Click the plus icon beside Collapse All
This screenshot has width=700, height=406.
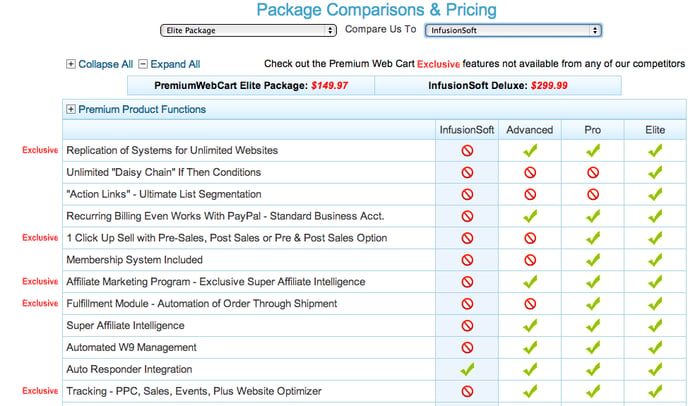pyautogui.click(x=71, y=64)
